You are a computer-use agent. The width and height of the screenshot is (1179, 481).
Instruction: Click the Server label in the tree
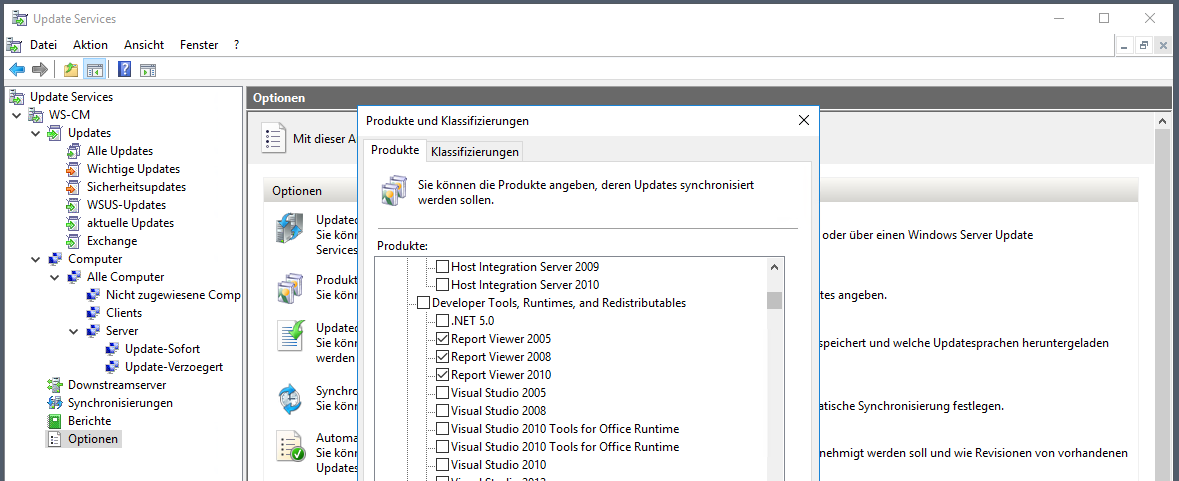(122, 331)
